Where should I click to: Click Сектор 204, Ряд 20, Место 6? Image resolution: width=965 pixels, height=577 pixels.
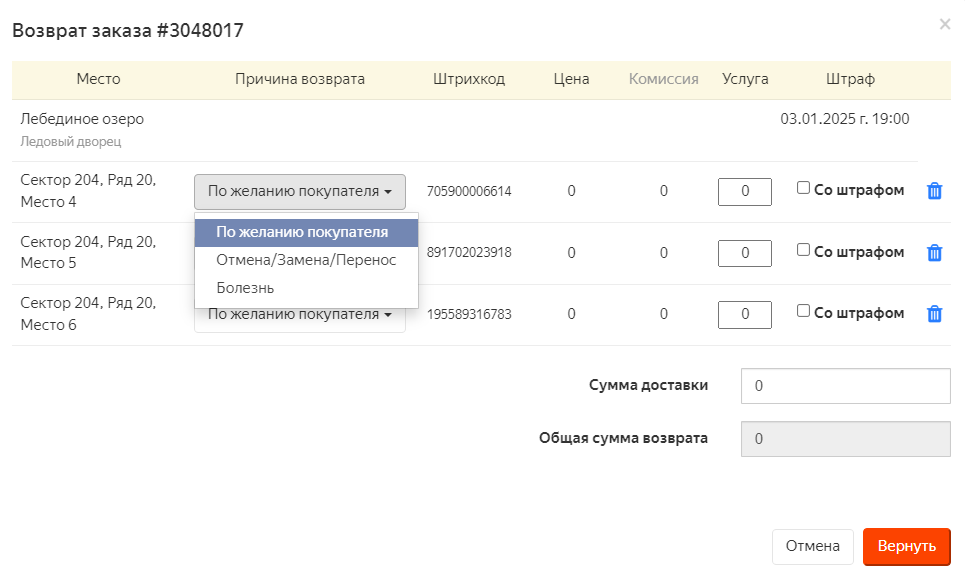click(x=88, y=314)
